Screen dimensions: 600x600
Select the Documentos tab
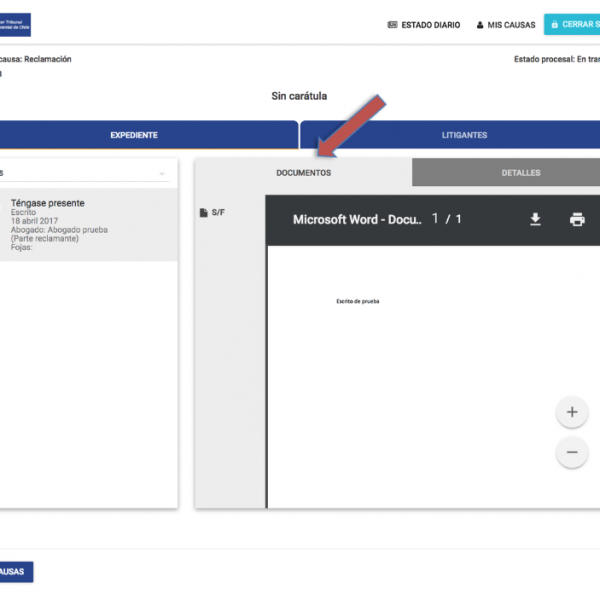(303, 173)
